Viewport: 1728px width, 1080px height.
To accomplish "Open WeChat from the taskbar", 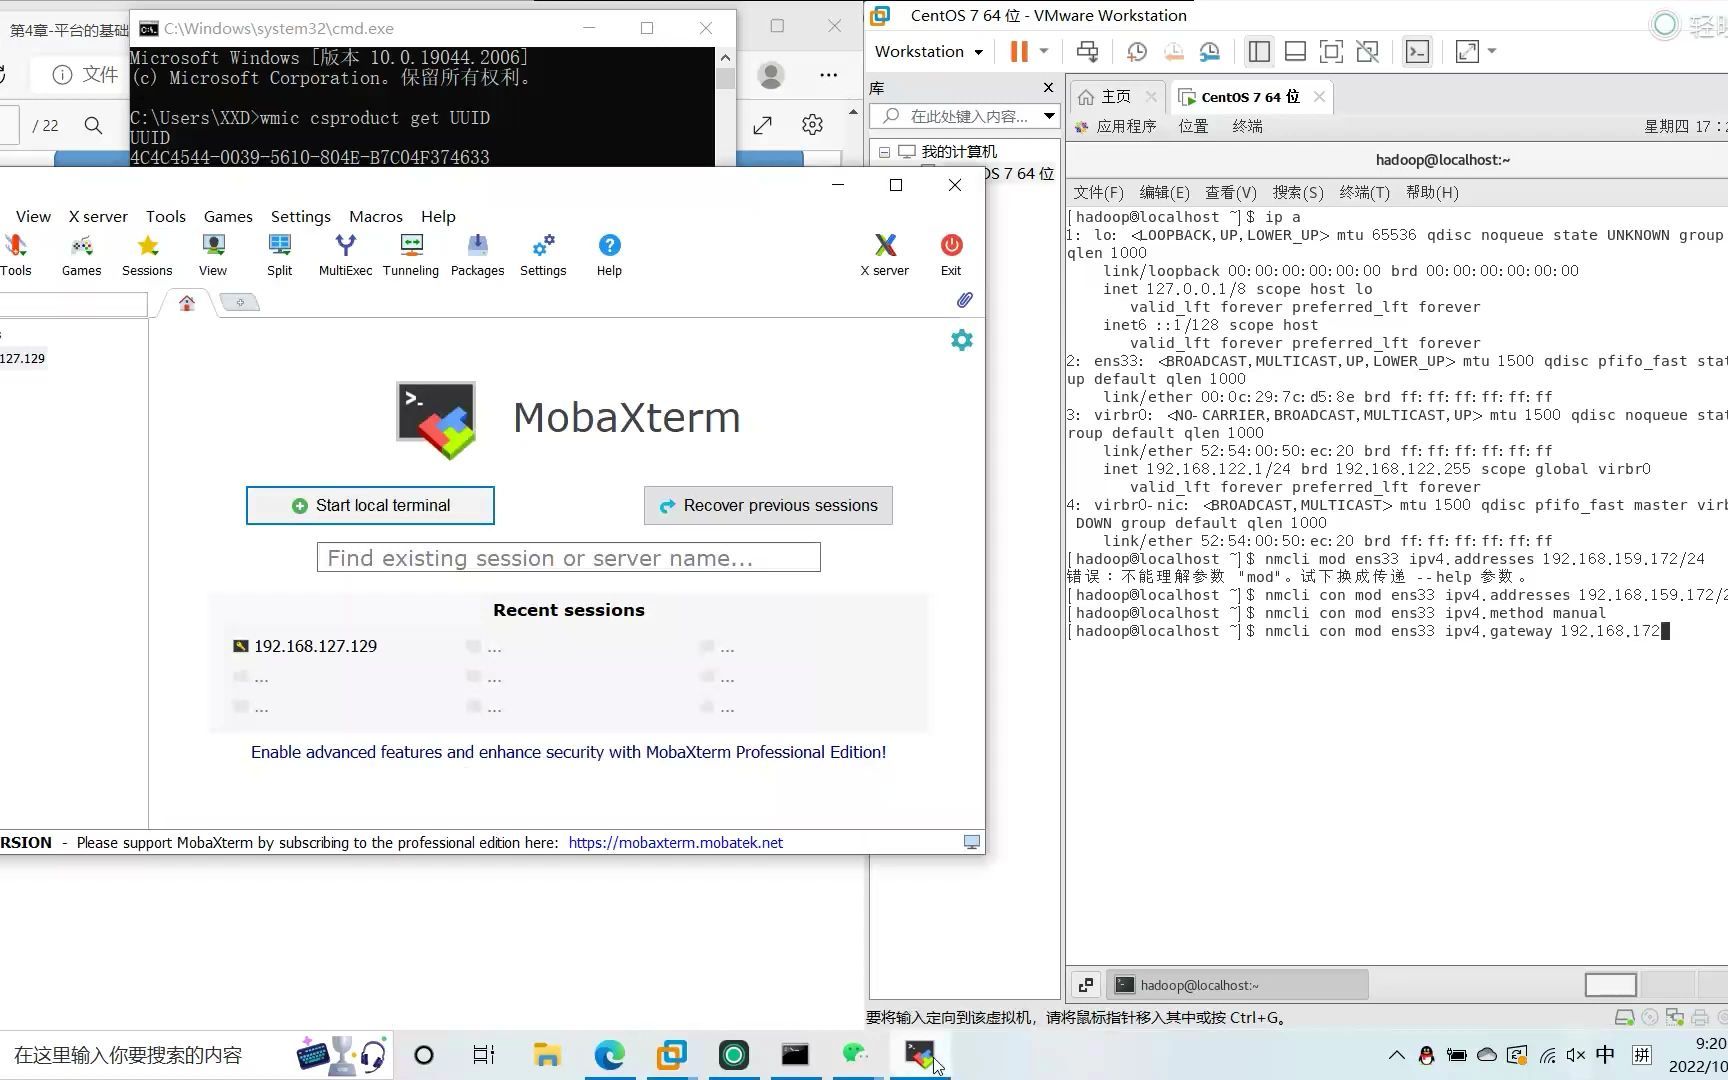I will point(856,1055).
